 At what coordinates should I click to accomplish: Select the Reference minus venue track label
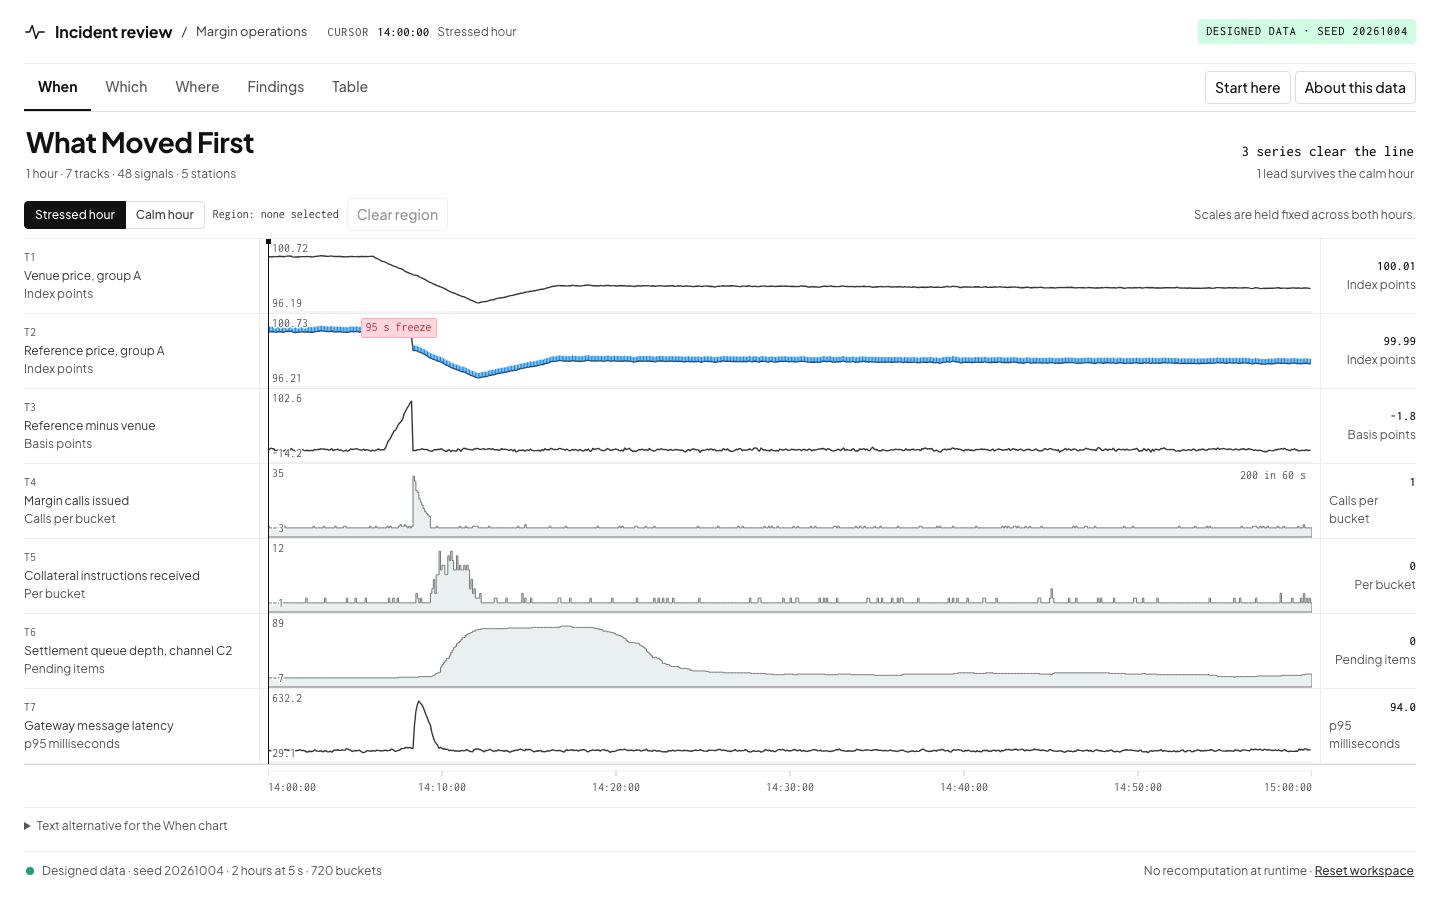pyautogui.click(x=90, y=426)
